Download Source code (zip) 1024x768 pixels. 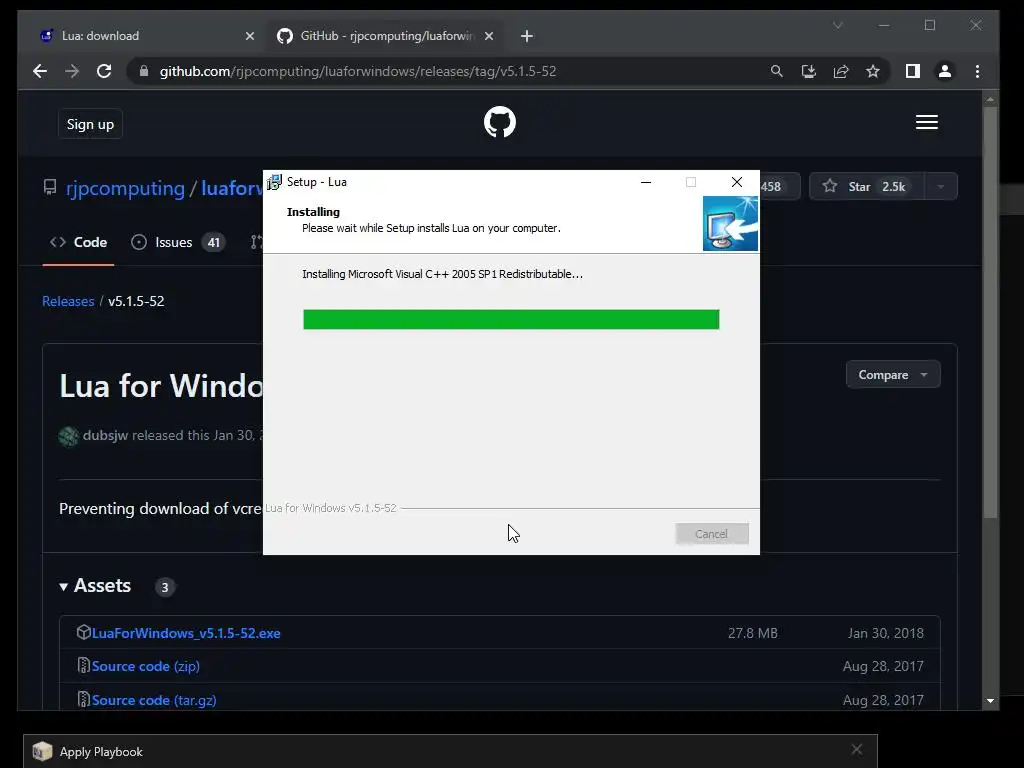pyautogui.click(x=146, y=666)
